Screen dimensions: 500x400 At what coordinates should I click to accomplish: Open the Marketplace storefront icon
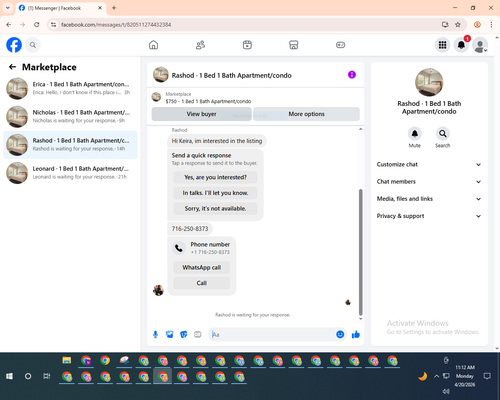coord(294,45)
